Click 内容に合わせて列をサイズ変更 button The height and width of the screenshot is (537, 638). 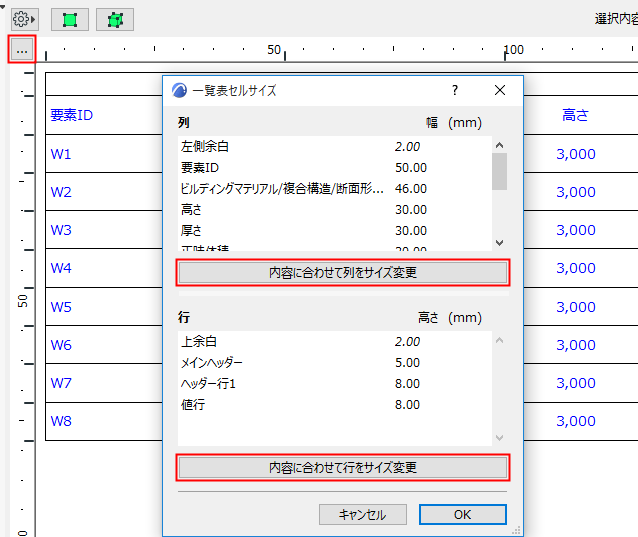coord(343,273)
